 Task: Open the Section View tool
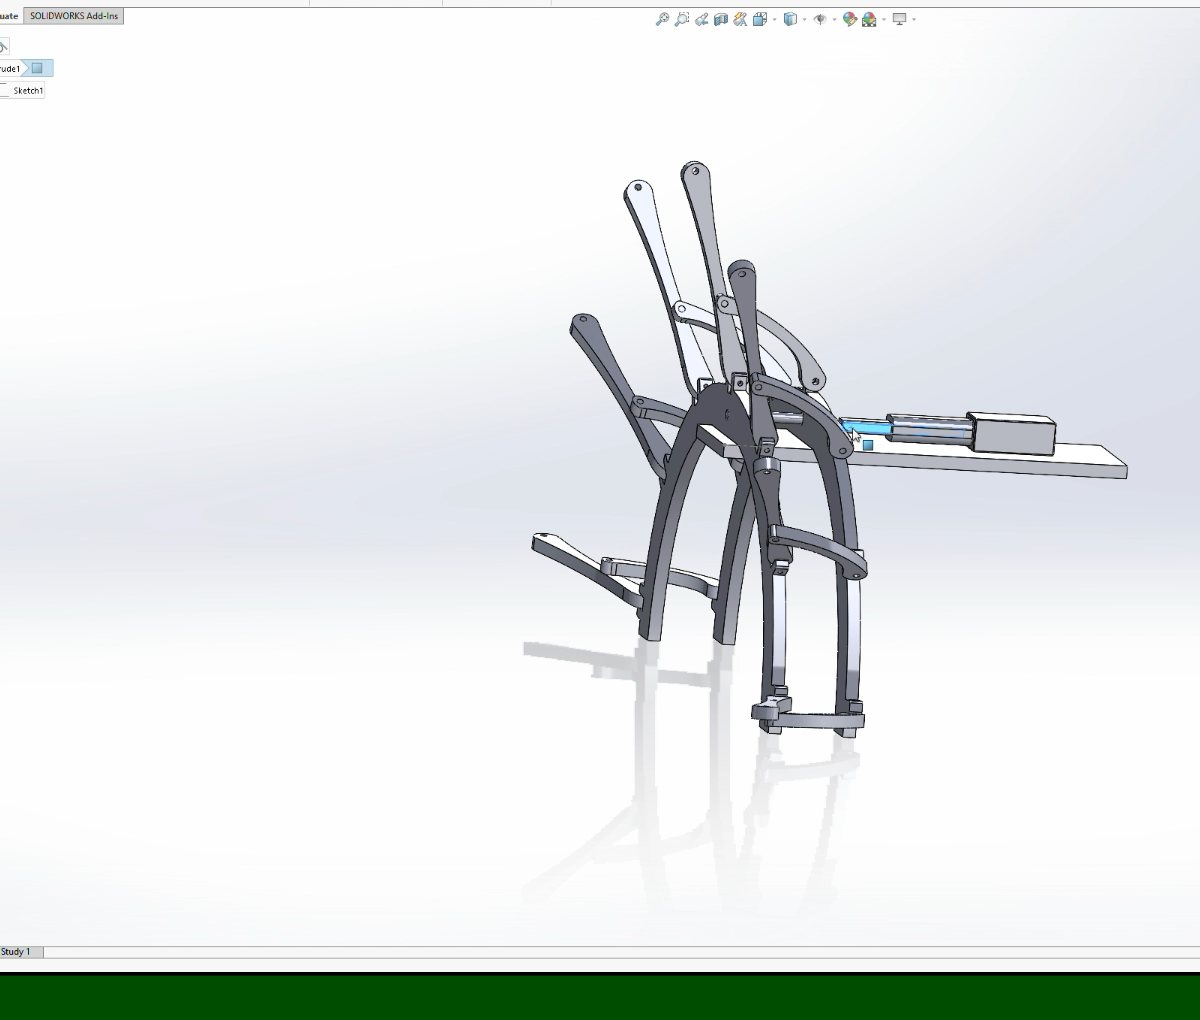(x=720, y=19)
